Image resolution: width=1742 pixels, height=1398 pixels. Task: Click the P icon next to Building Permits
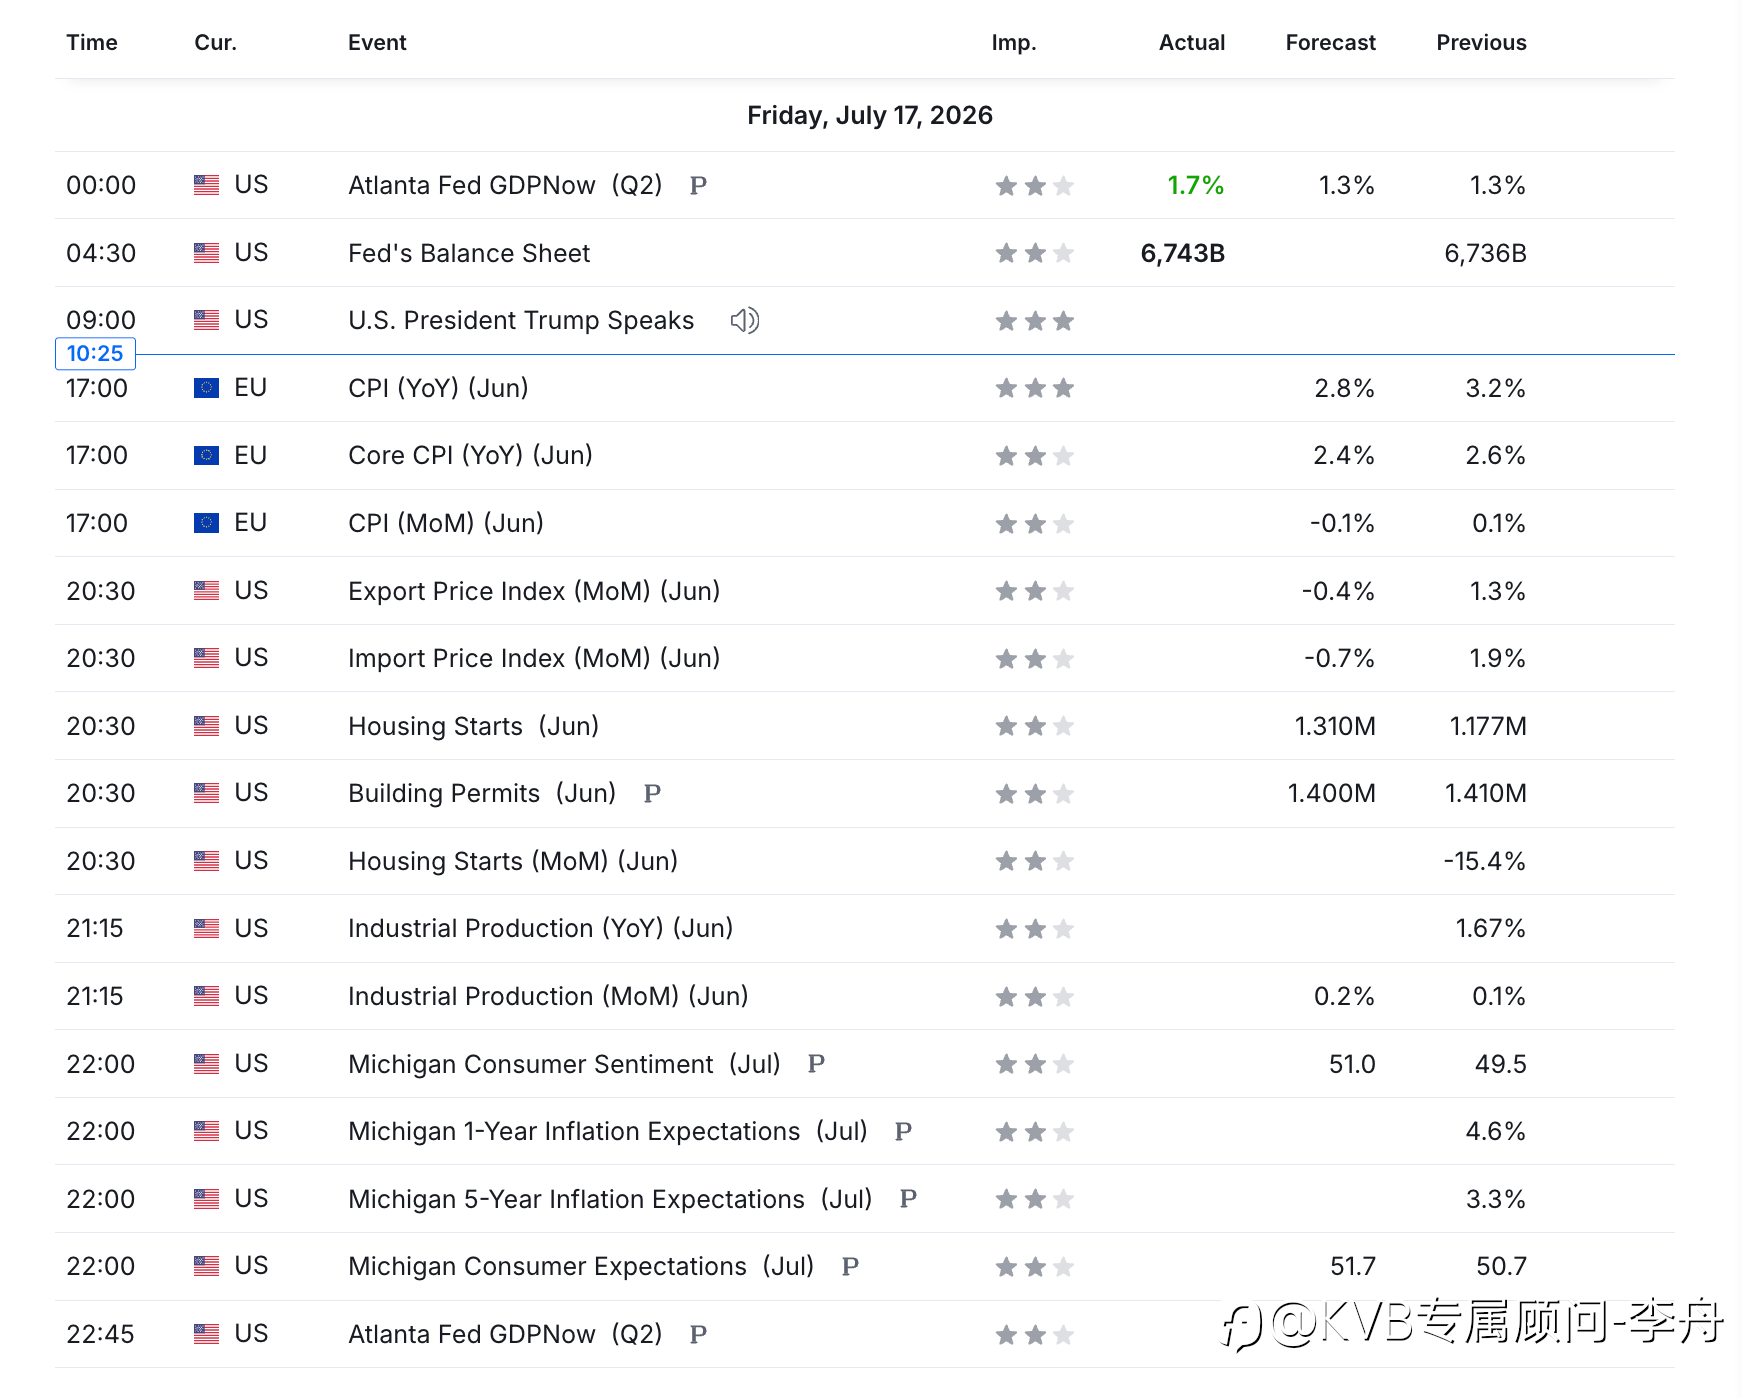[652, 793]
